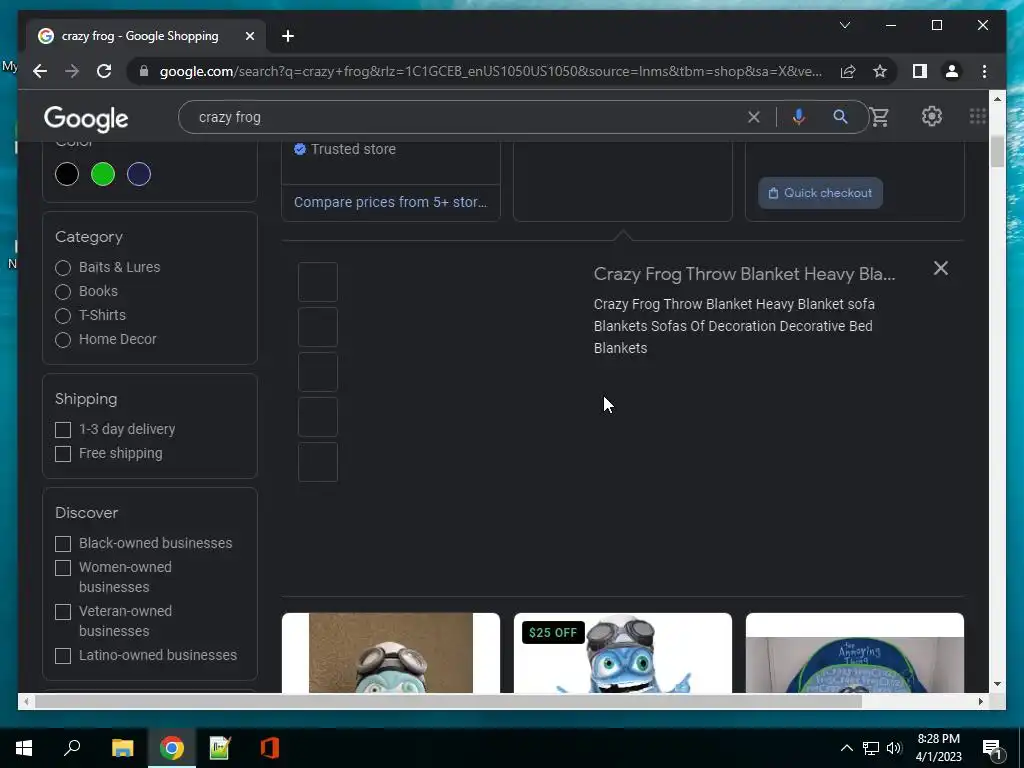Screen dimensions: 1024x768
Task: Close the Throw Blanket detail panel
Action: [x=940, y=268]
